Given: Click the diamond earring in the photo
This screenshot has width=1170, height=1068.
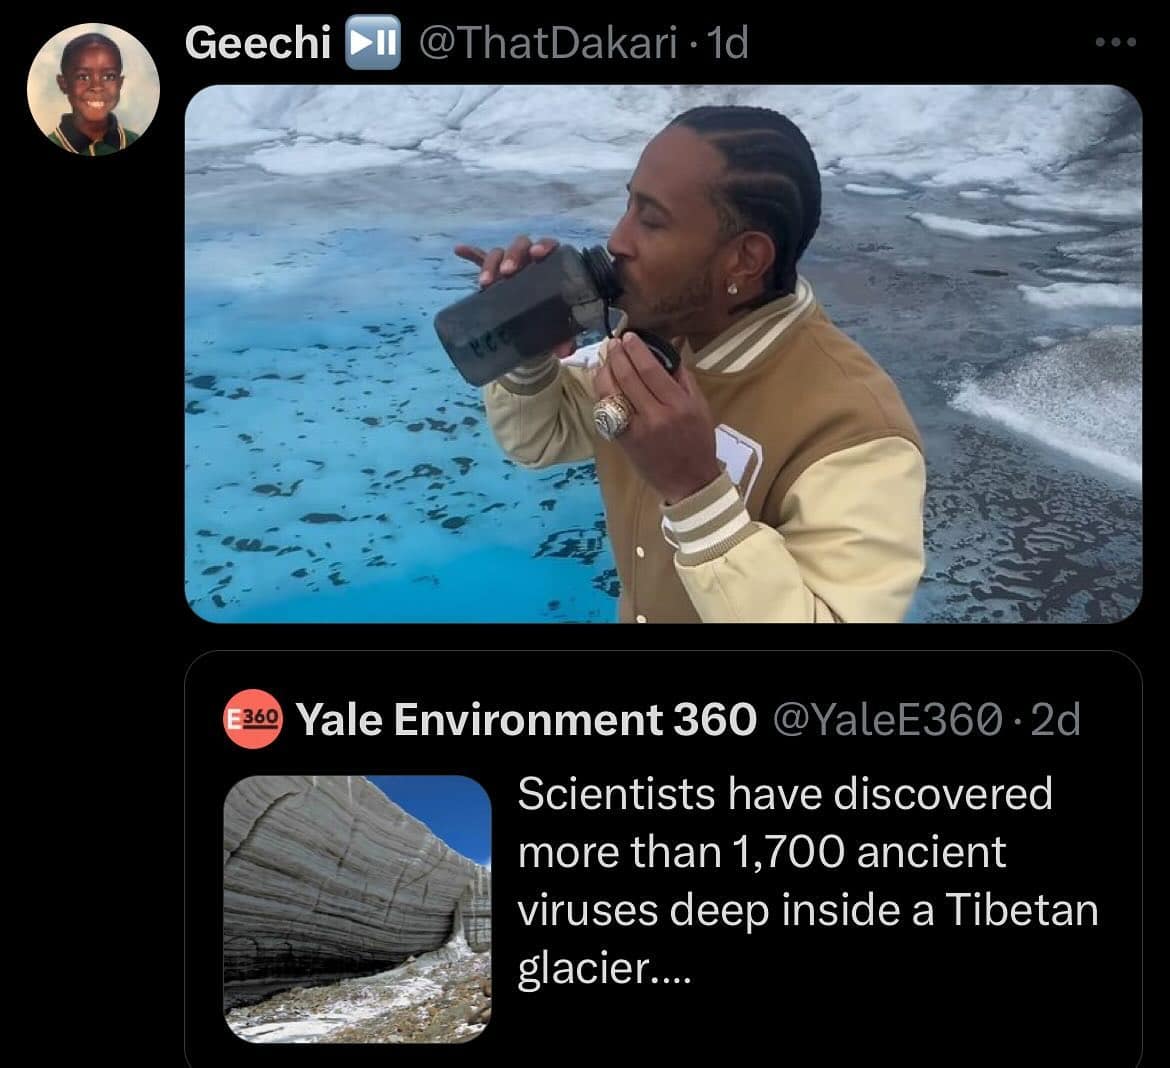Looking at the screenshot, I should [732, 288].
